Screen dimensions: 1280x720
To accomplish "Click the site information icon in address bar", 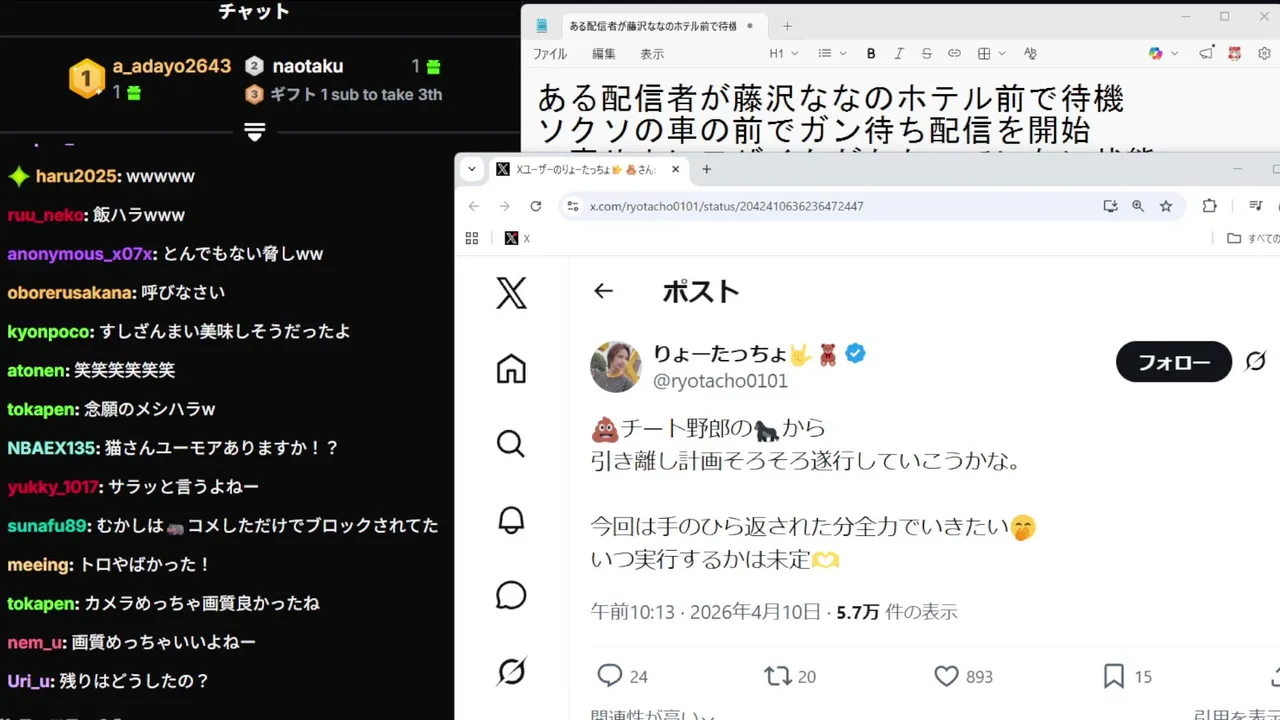I will pyautogui.click(x=572, y=206).
